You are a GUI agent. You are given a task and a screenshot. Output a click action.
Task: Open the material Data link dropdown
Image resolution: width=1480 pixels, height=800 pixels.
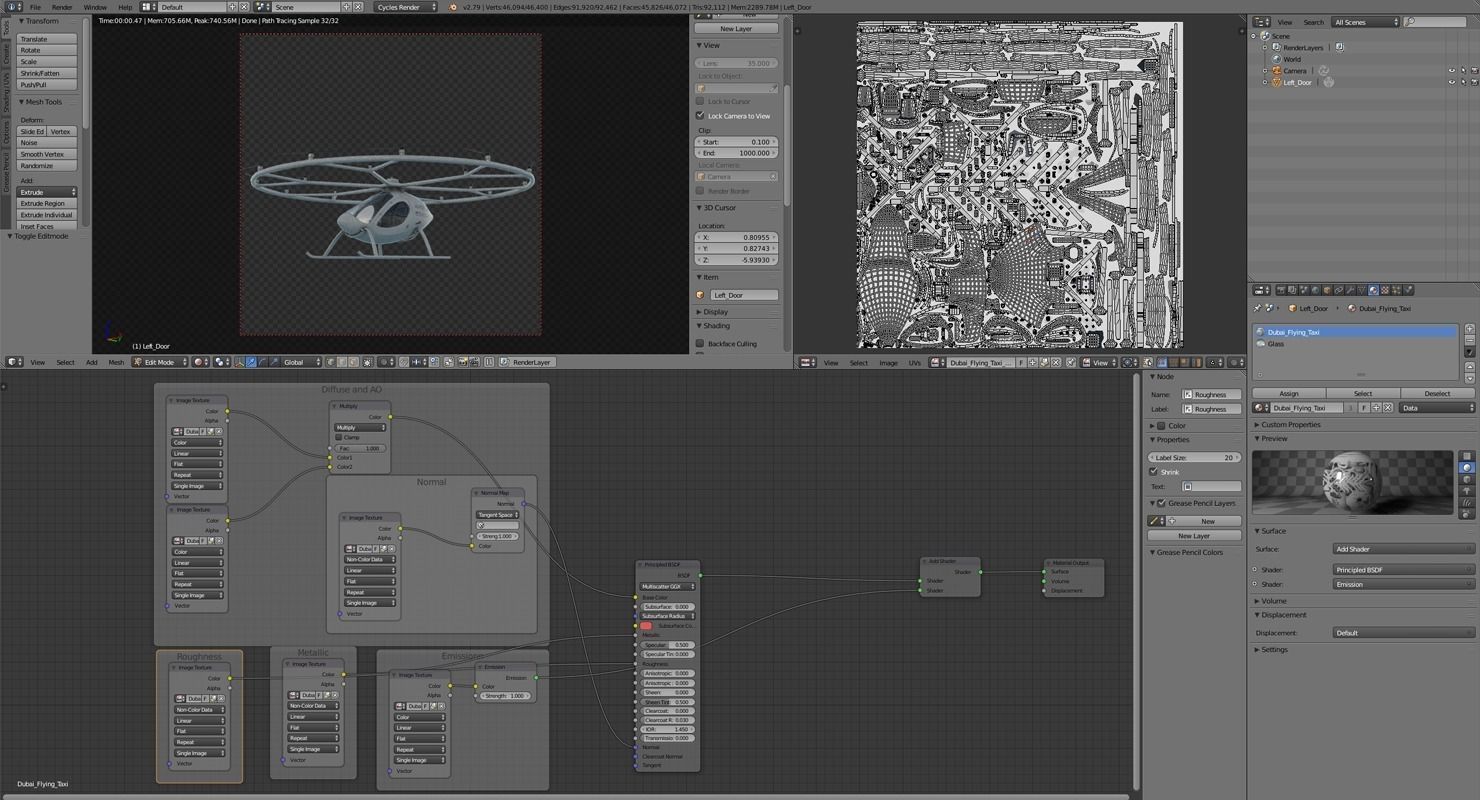coord(1437,408)
